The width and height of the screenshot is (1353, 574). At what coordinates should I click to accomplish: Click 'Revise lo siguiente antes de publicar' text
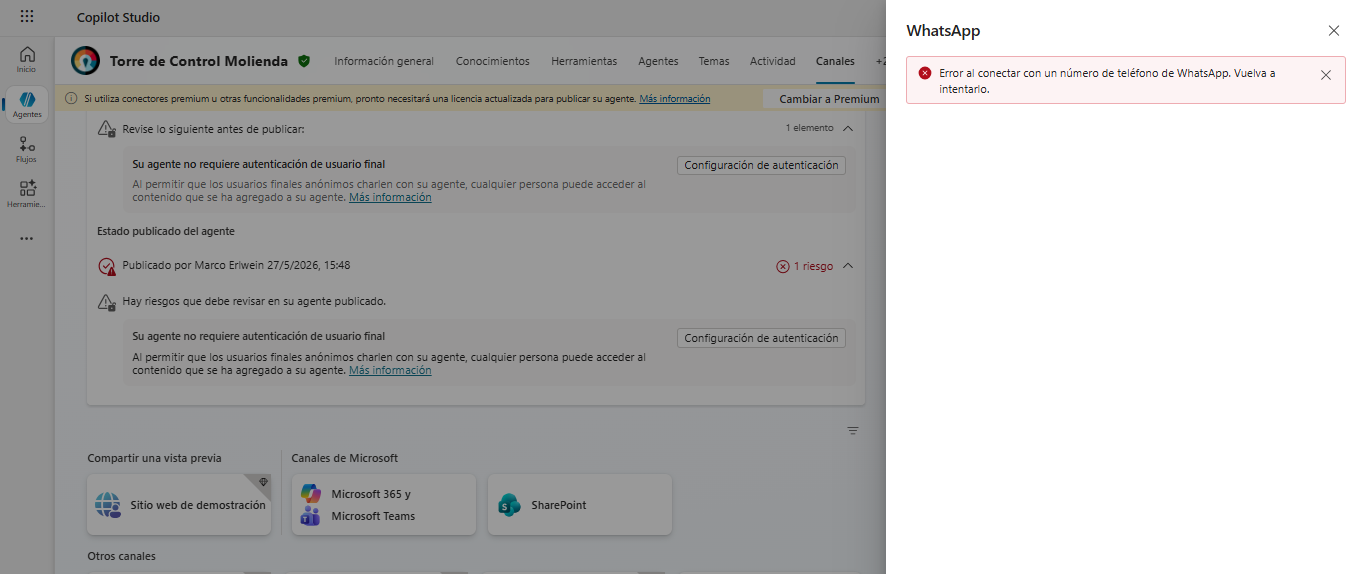pos(213,129)
